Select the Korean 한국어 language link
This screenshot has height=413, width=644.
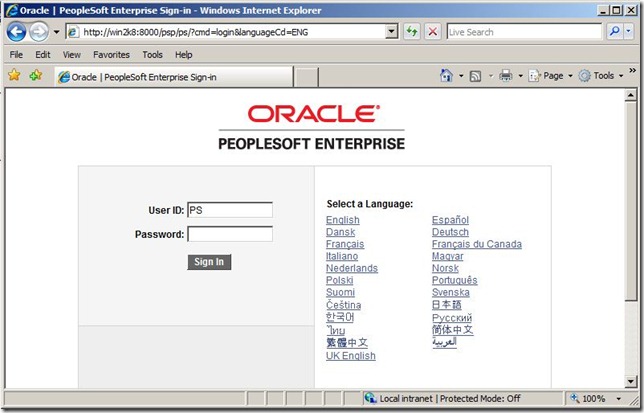click(340, 317)
